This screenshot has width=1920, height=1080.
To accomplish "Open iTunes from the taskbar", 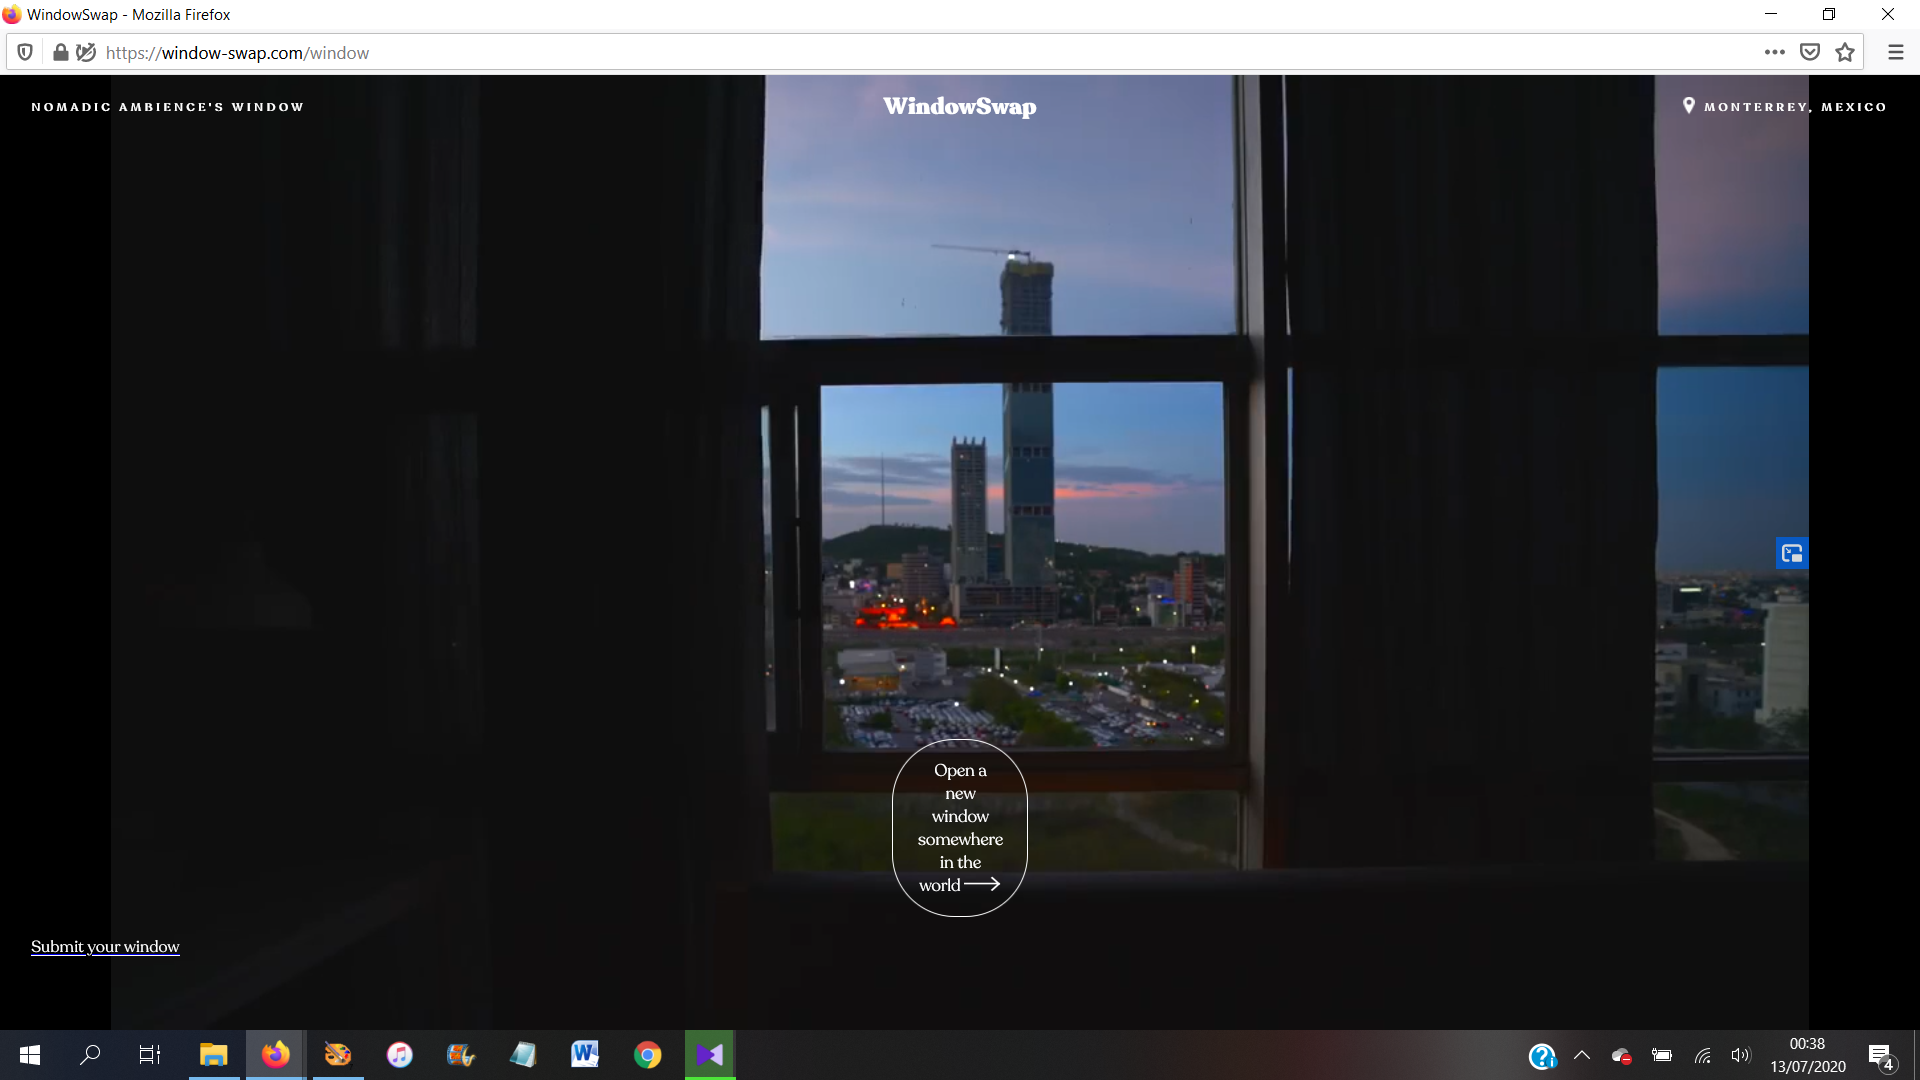I will point(399,1055).
